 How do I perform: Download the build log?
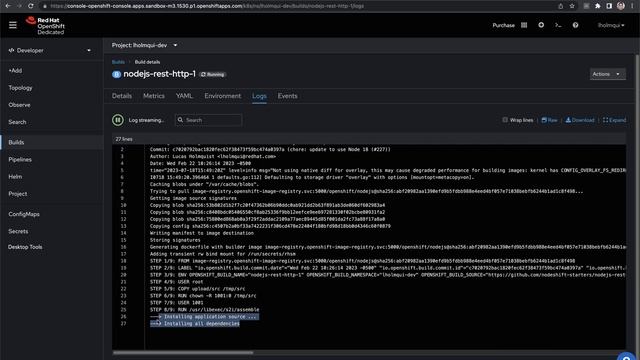coord(580,120)
